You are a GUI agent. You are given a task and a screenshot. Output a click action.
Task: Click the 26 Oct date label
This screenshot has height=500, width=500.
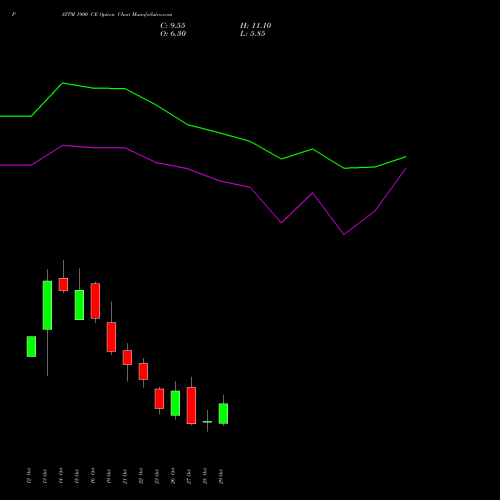tap(173, 476)
